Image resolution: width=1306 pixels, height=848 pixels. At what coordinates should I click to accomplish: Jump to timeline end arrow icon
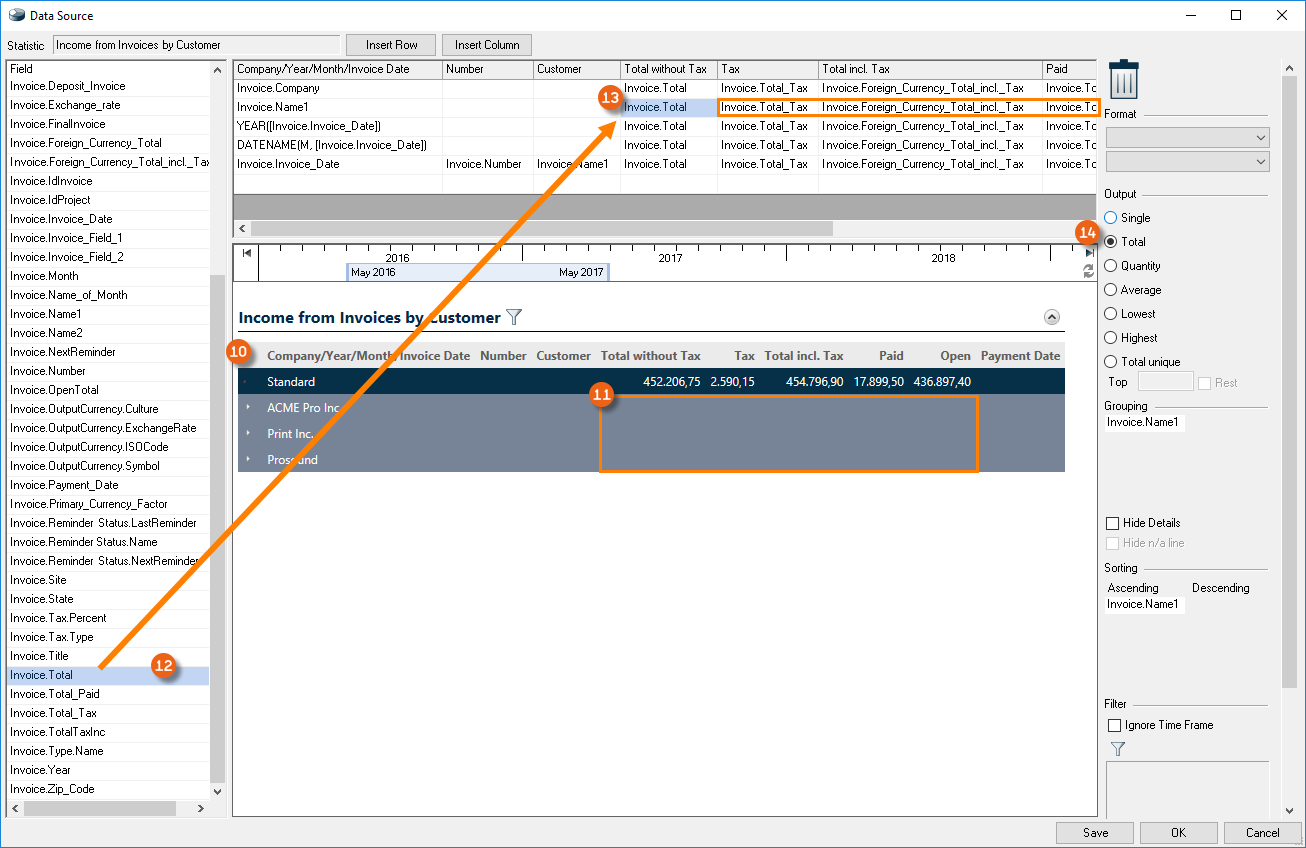pyautogui.click(x=1089, y=254)
